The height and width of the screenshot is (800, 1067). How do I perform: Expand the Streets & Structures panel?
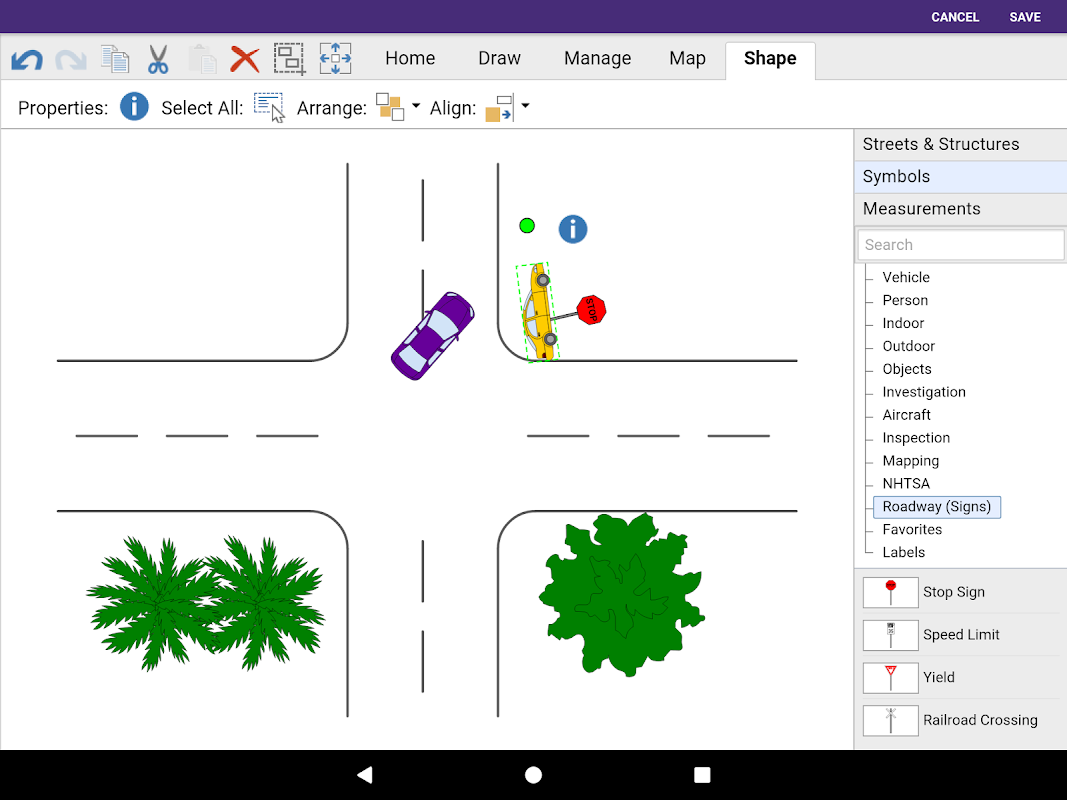(960, 144)
